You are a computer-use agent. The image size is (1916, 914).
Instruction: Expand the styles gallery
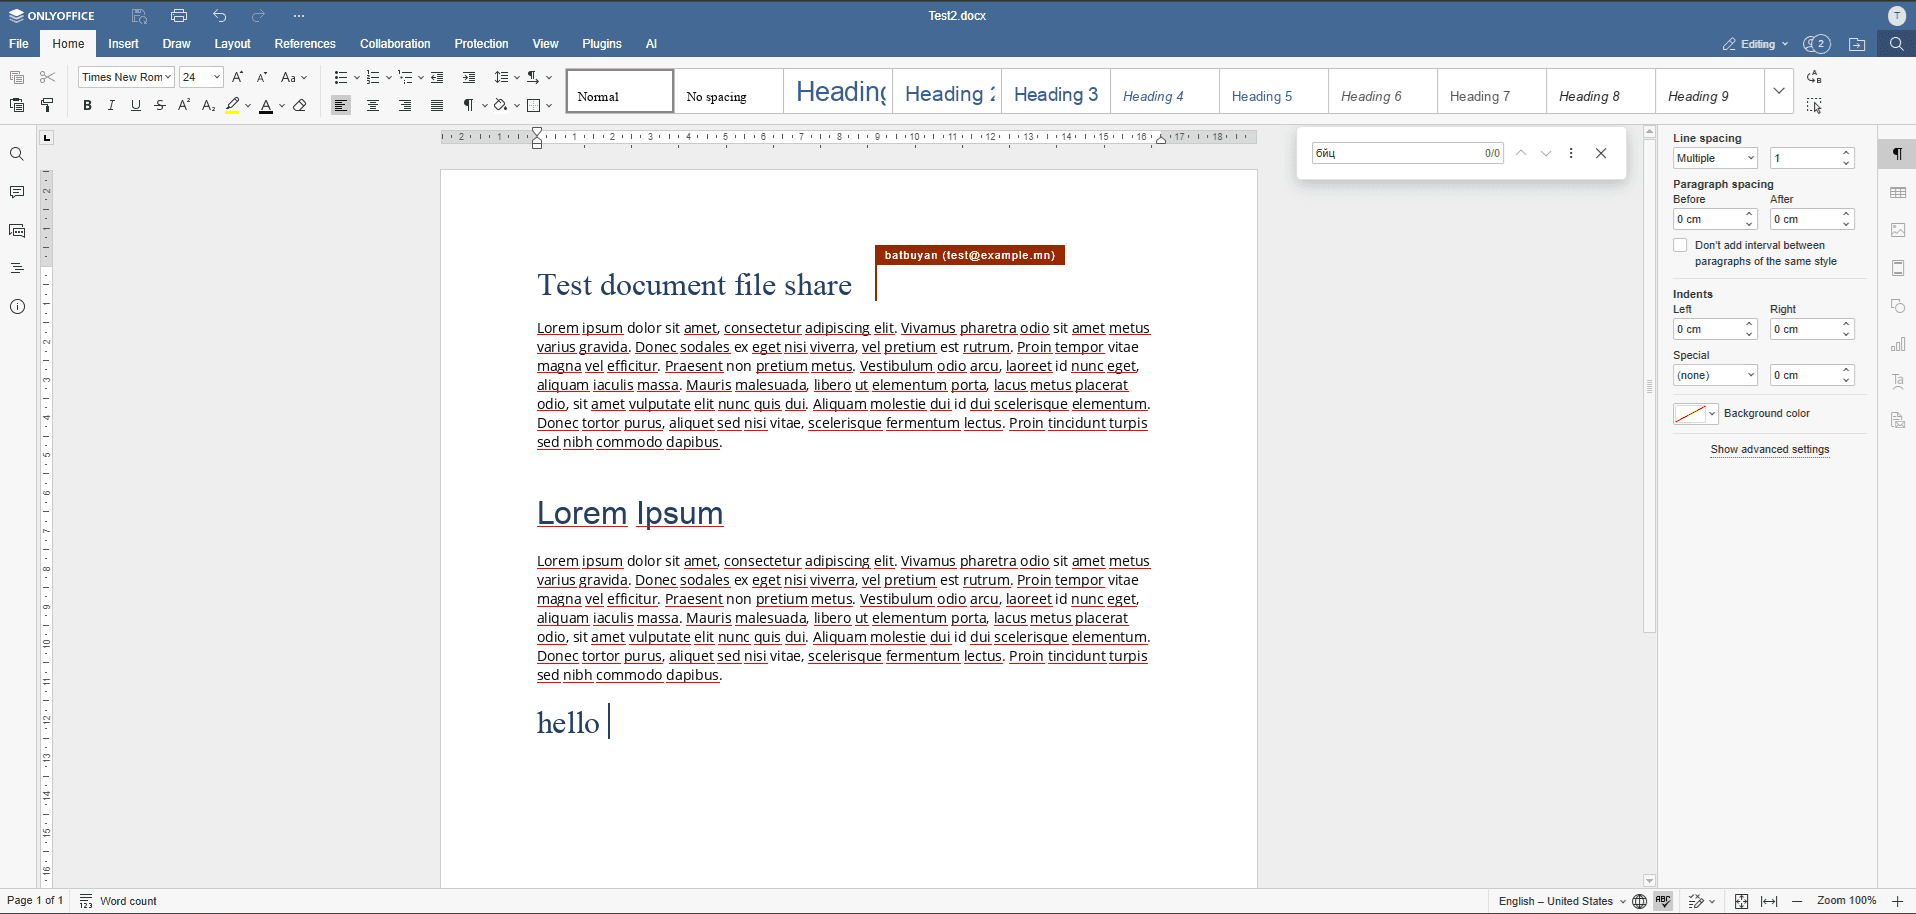click(1779, 91)
